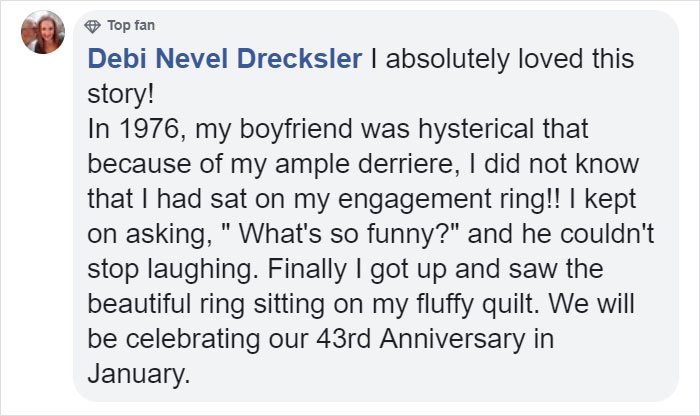Click the surname "Drecksler" in the commenter name
The image size is (700, 416).
point(299,58)
